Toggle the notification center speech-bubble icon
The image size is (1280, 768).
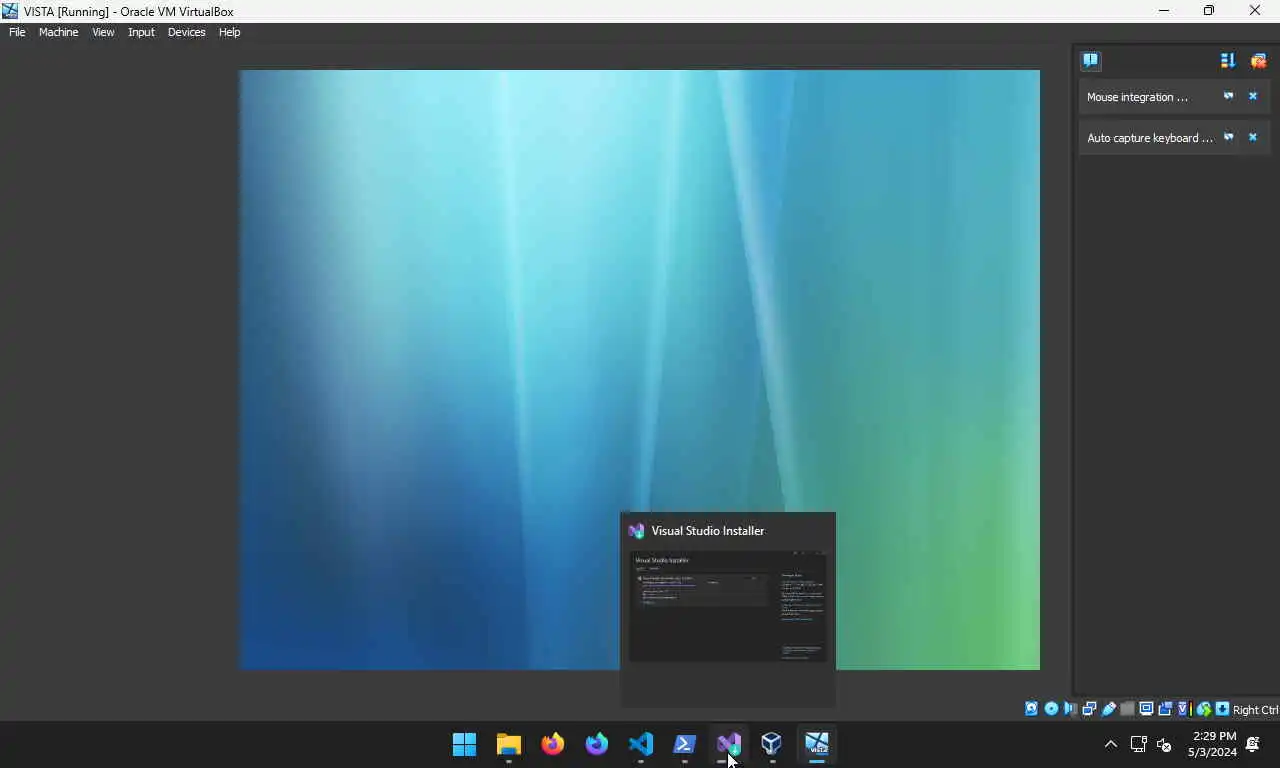1090,60
